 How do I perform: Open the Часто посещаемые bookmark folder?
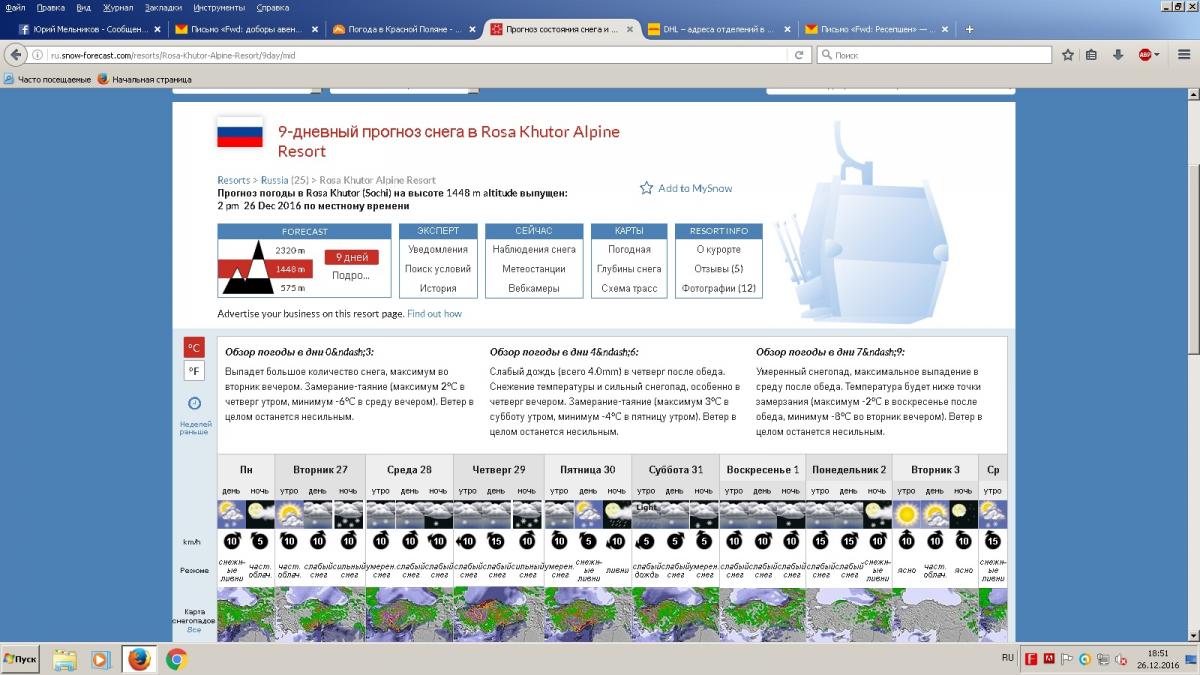[47, 79]
